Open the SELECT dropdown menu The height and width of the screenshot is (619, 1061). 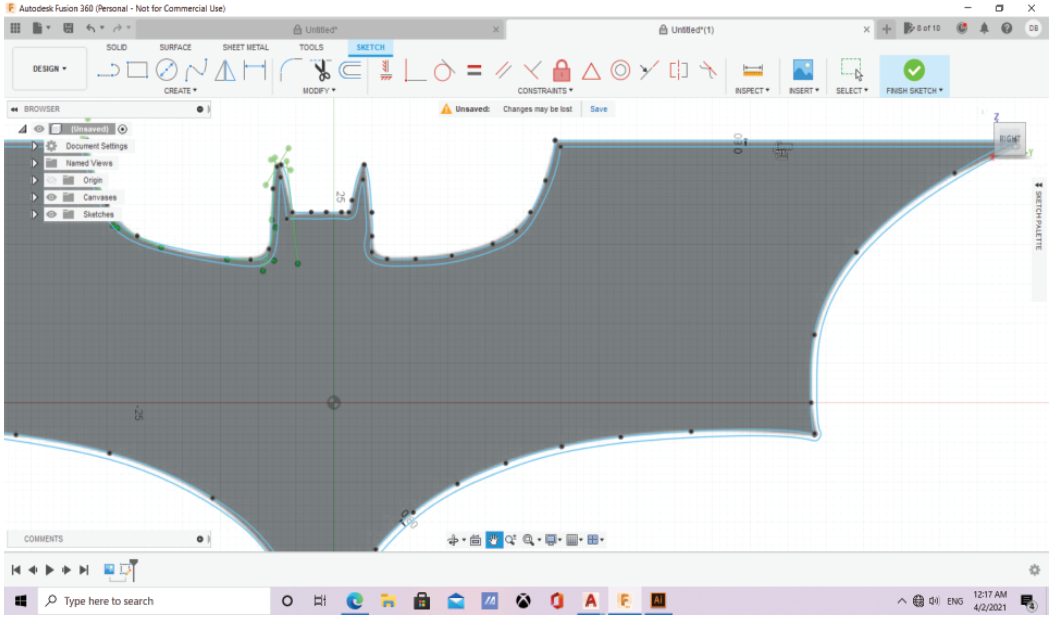[852, 91]
